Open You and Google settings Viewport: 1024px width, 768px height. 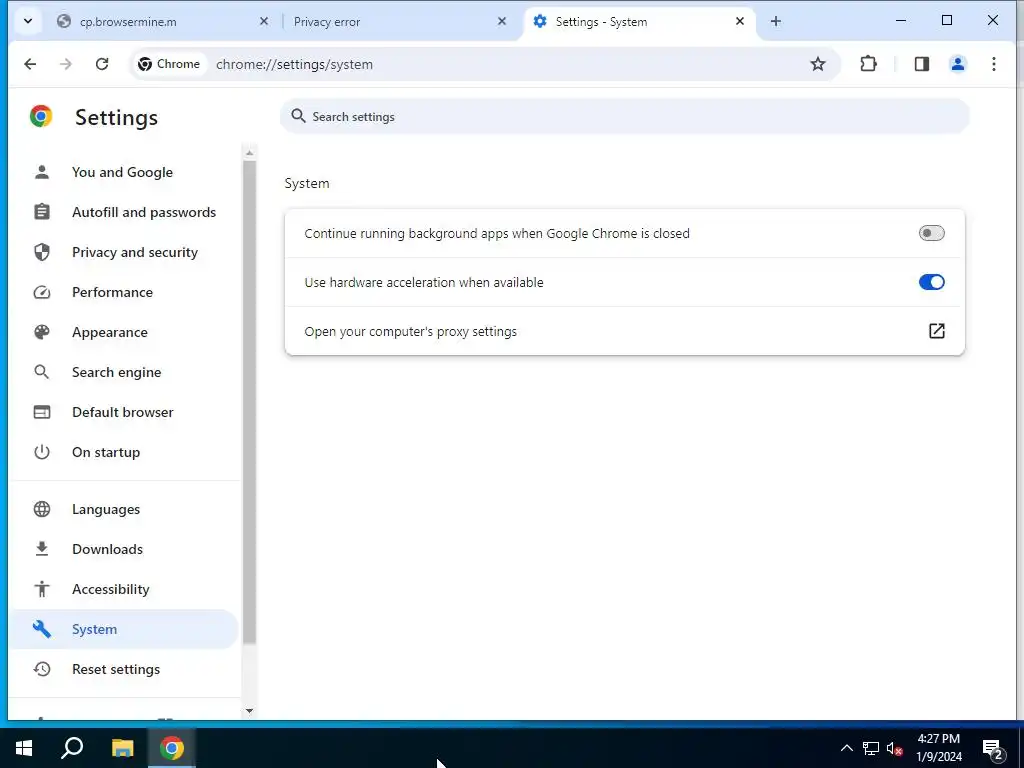(x=124, y=172)
